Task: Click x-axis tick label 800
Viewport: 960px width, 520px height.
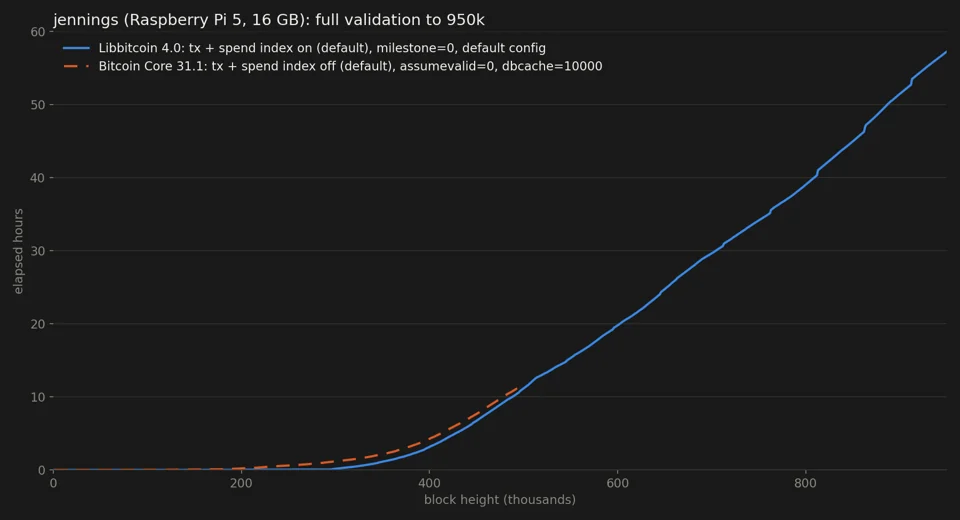Action: click(x=805, y=483)
